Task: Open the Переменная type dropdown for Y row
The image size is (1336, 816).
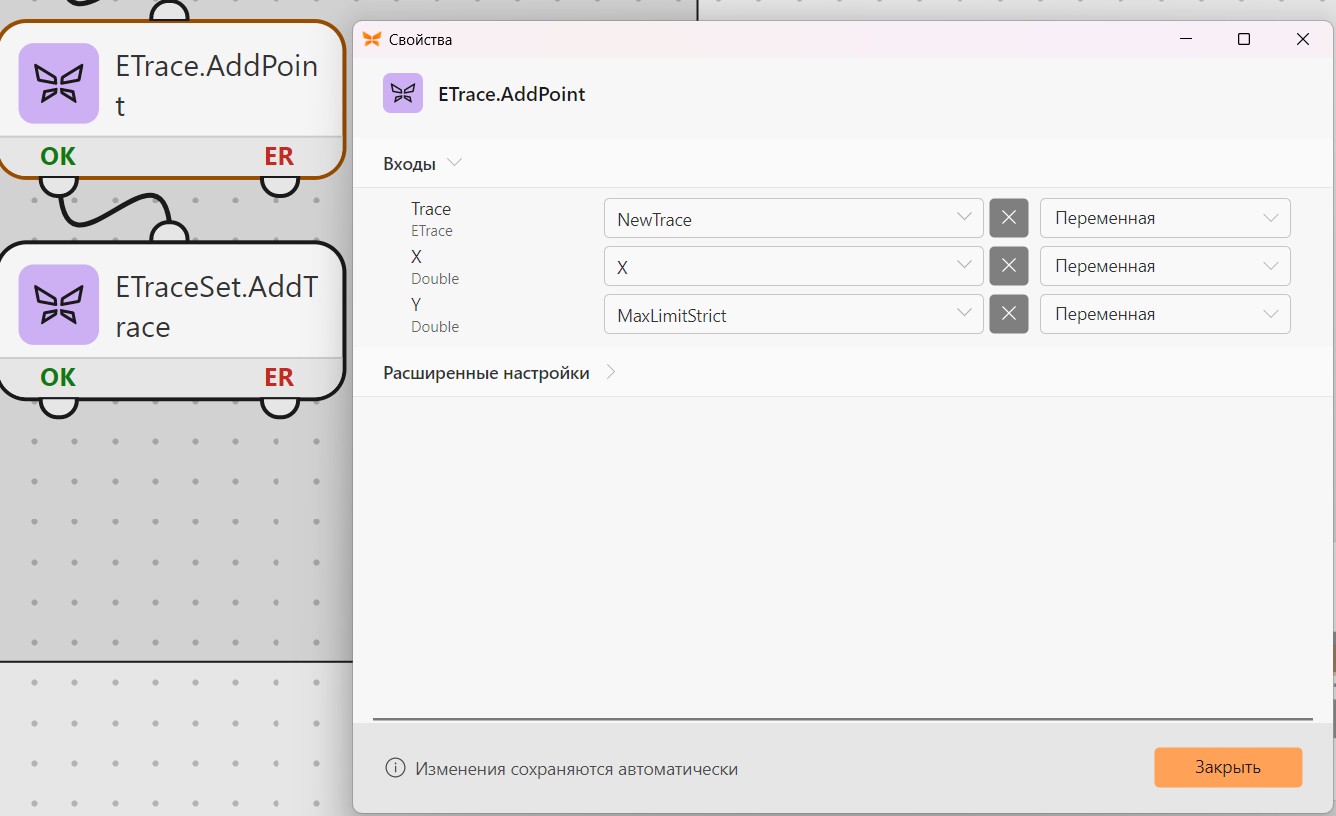Action: (1165, 314)
